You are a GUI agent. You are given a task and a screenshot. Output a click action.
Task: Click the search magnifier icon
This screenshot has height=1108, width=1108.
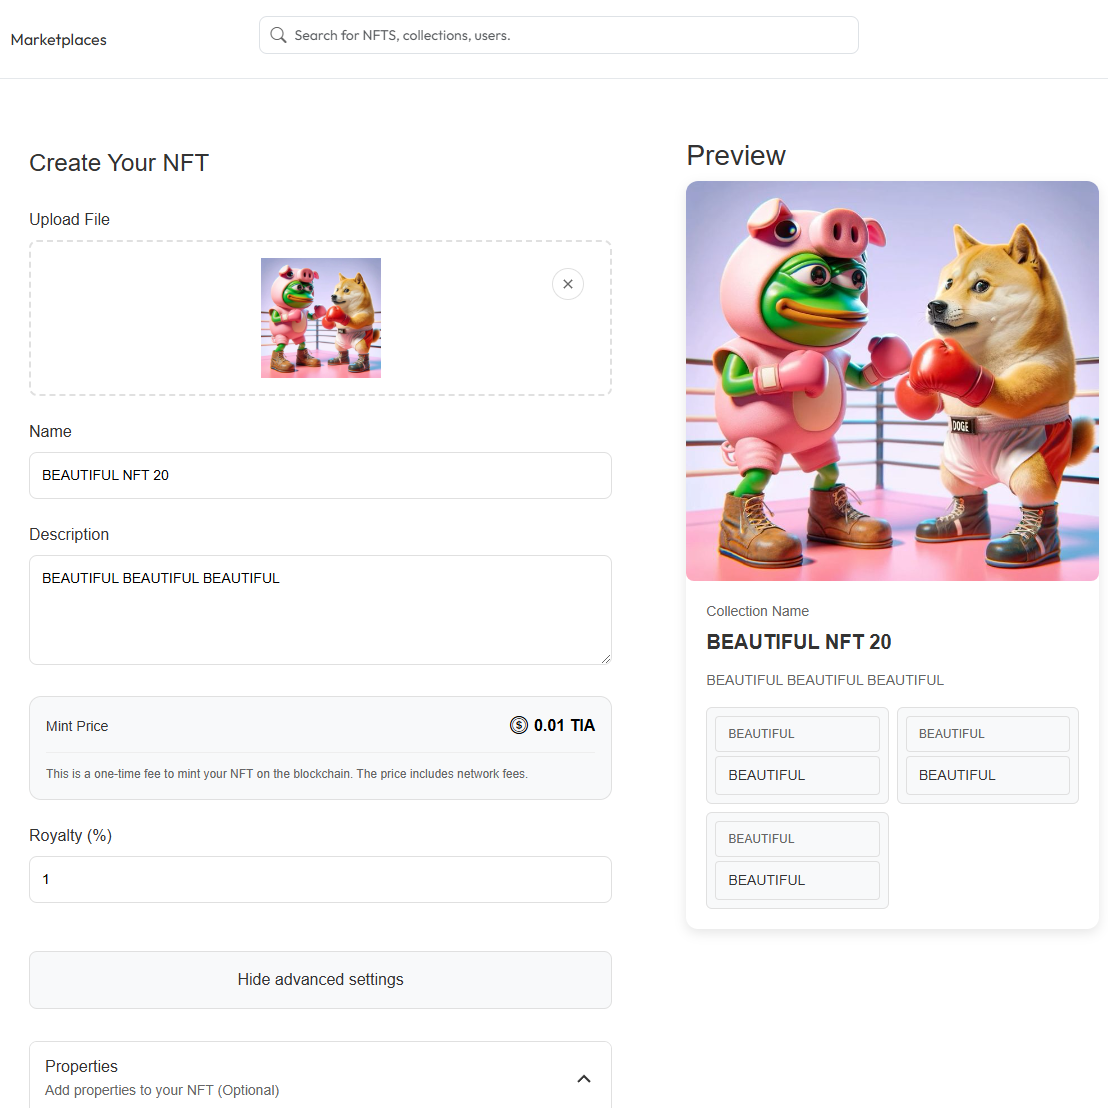[278, 35]
